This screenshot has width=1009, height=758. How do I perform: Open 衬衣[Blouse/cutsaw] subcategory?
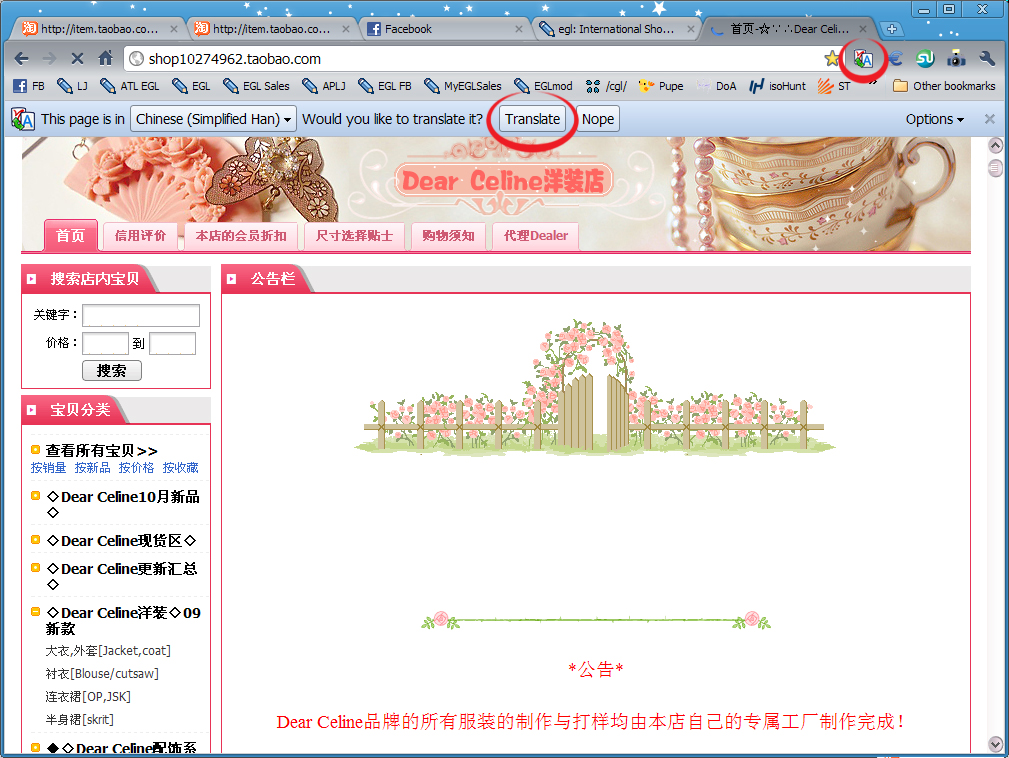(102, 674)
